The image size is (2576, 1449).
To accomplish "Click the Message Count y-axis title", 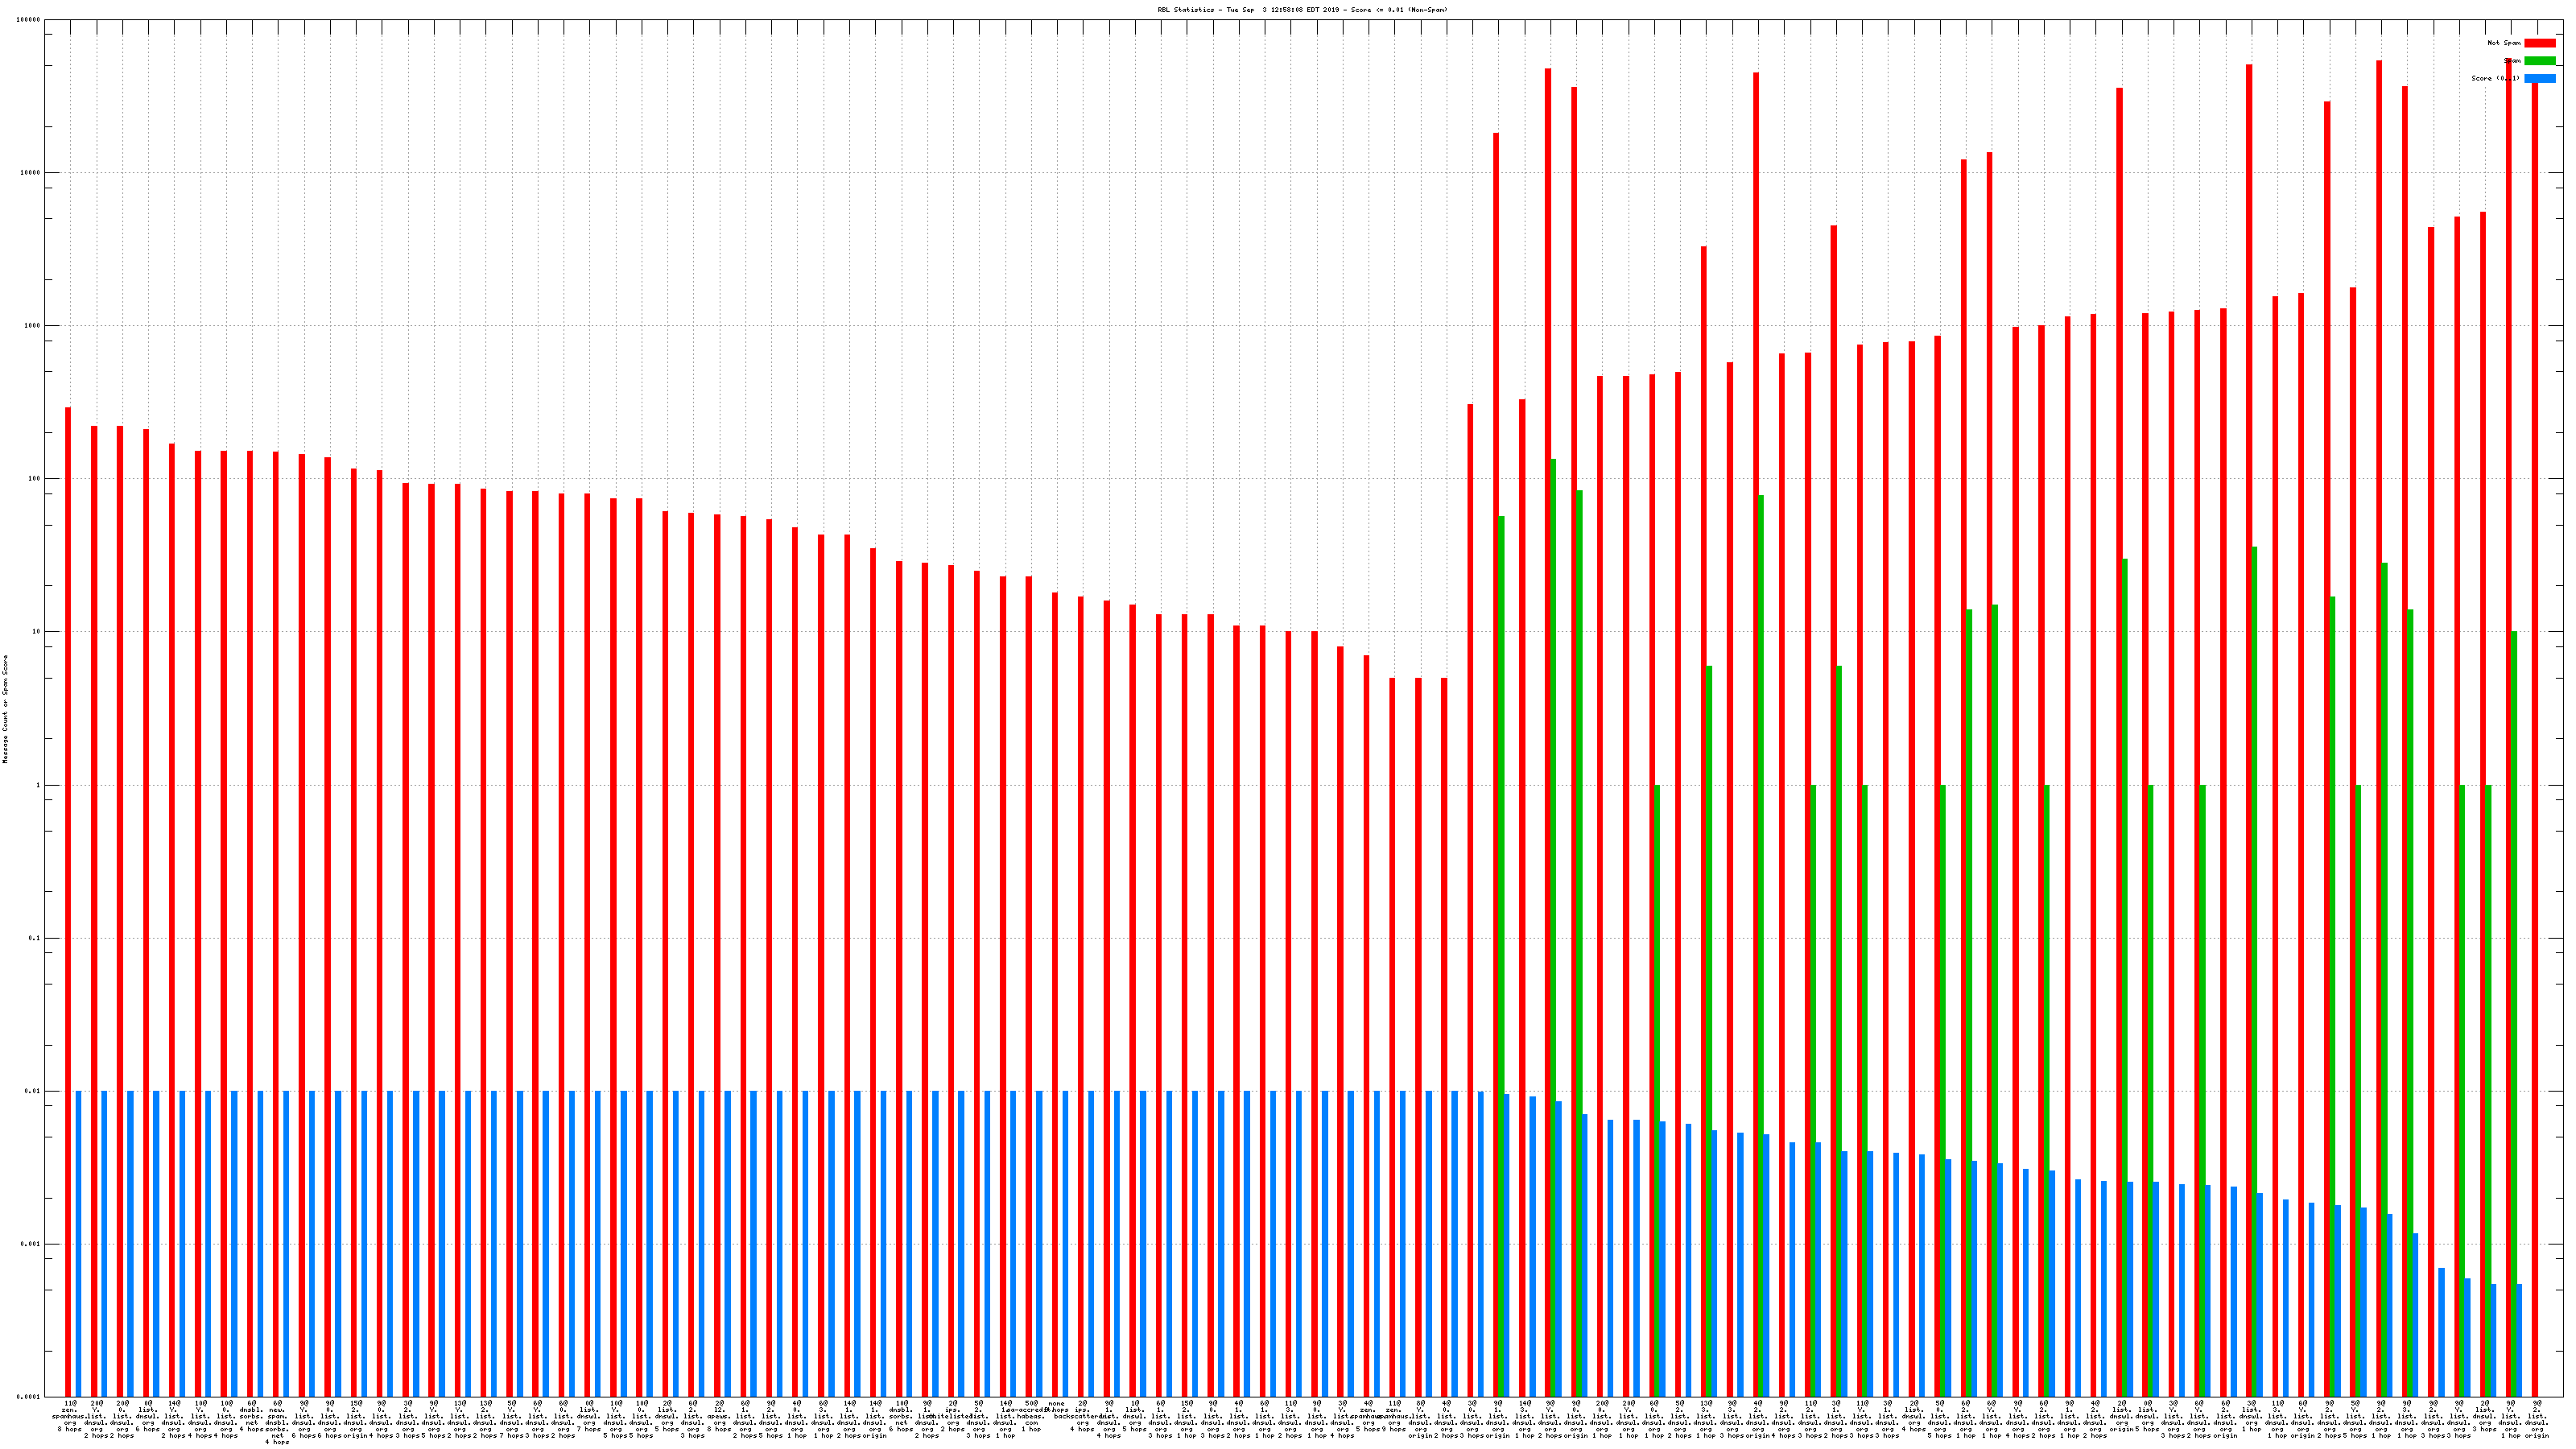I will click(x=5, y=709).
